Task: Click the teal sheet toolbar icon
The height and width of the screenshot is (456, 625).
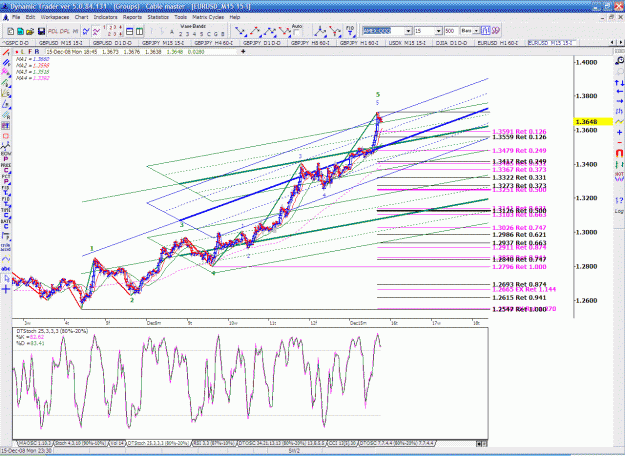Action: click(x=20, y=31)
